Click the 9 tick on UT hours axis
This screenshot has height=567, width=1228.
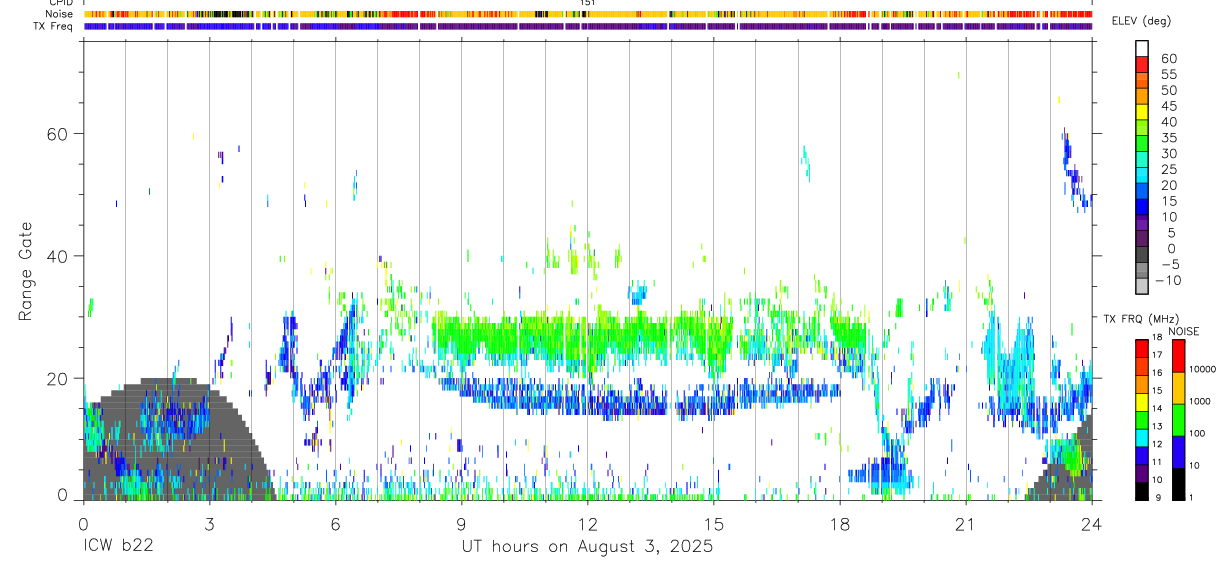click(x=461, y=524)
